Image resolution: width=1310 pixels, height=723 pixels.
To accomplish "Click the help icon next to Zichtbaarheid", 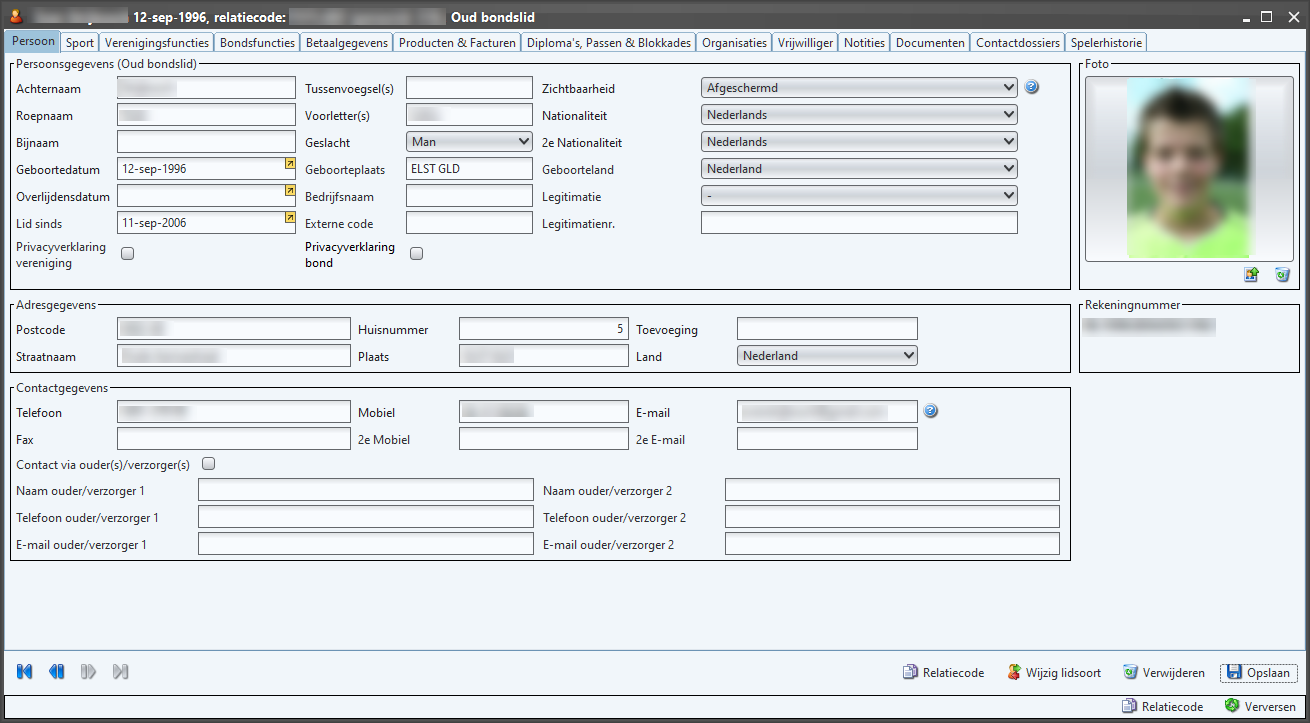I will [x=1032, y=87].
